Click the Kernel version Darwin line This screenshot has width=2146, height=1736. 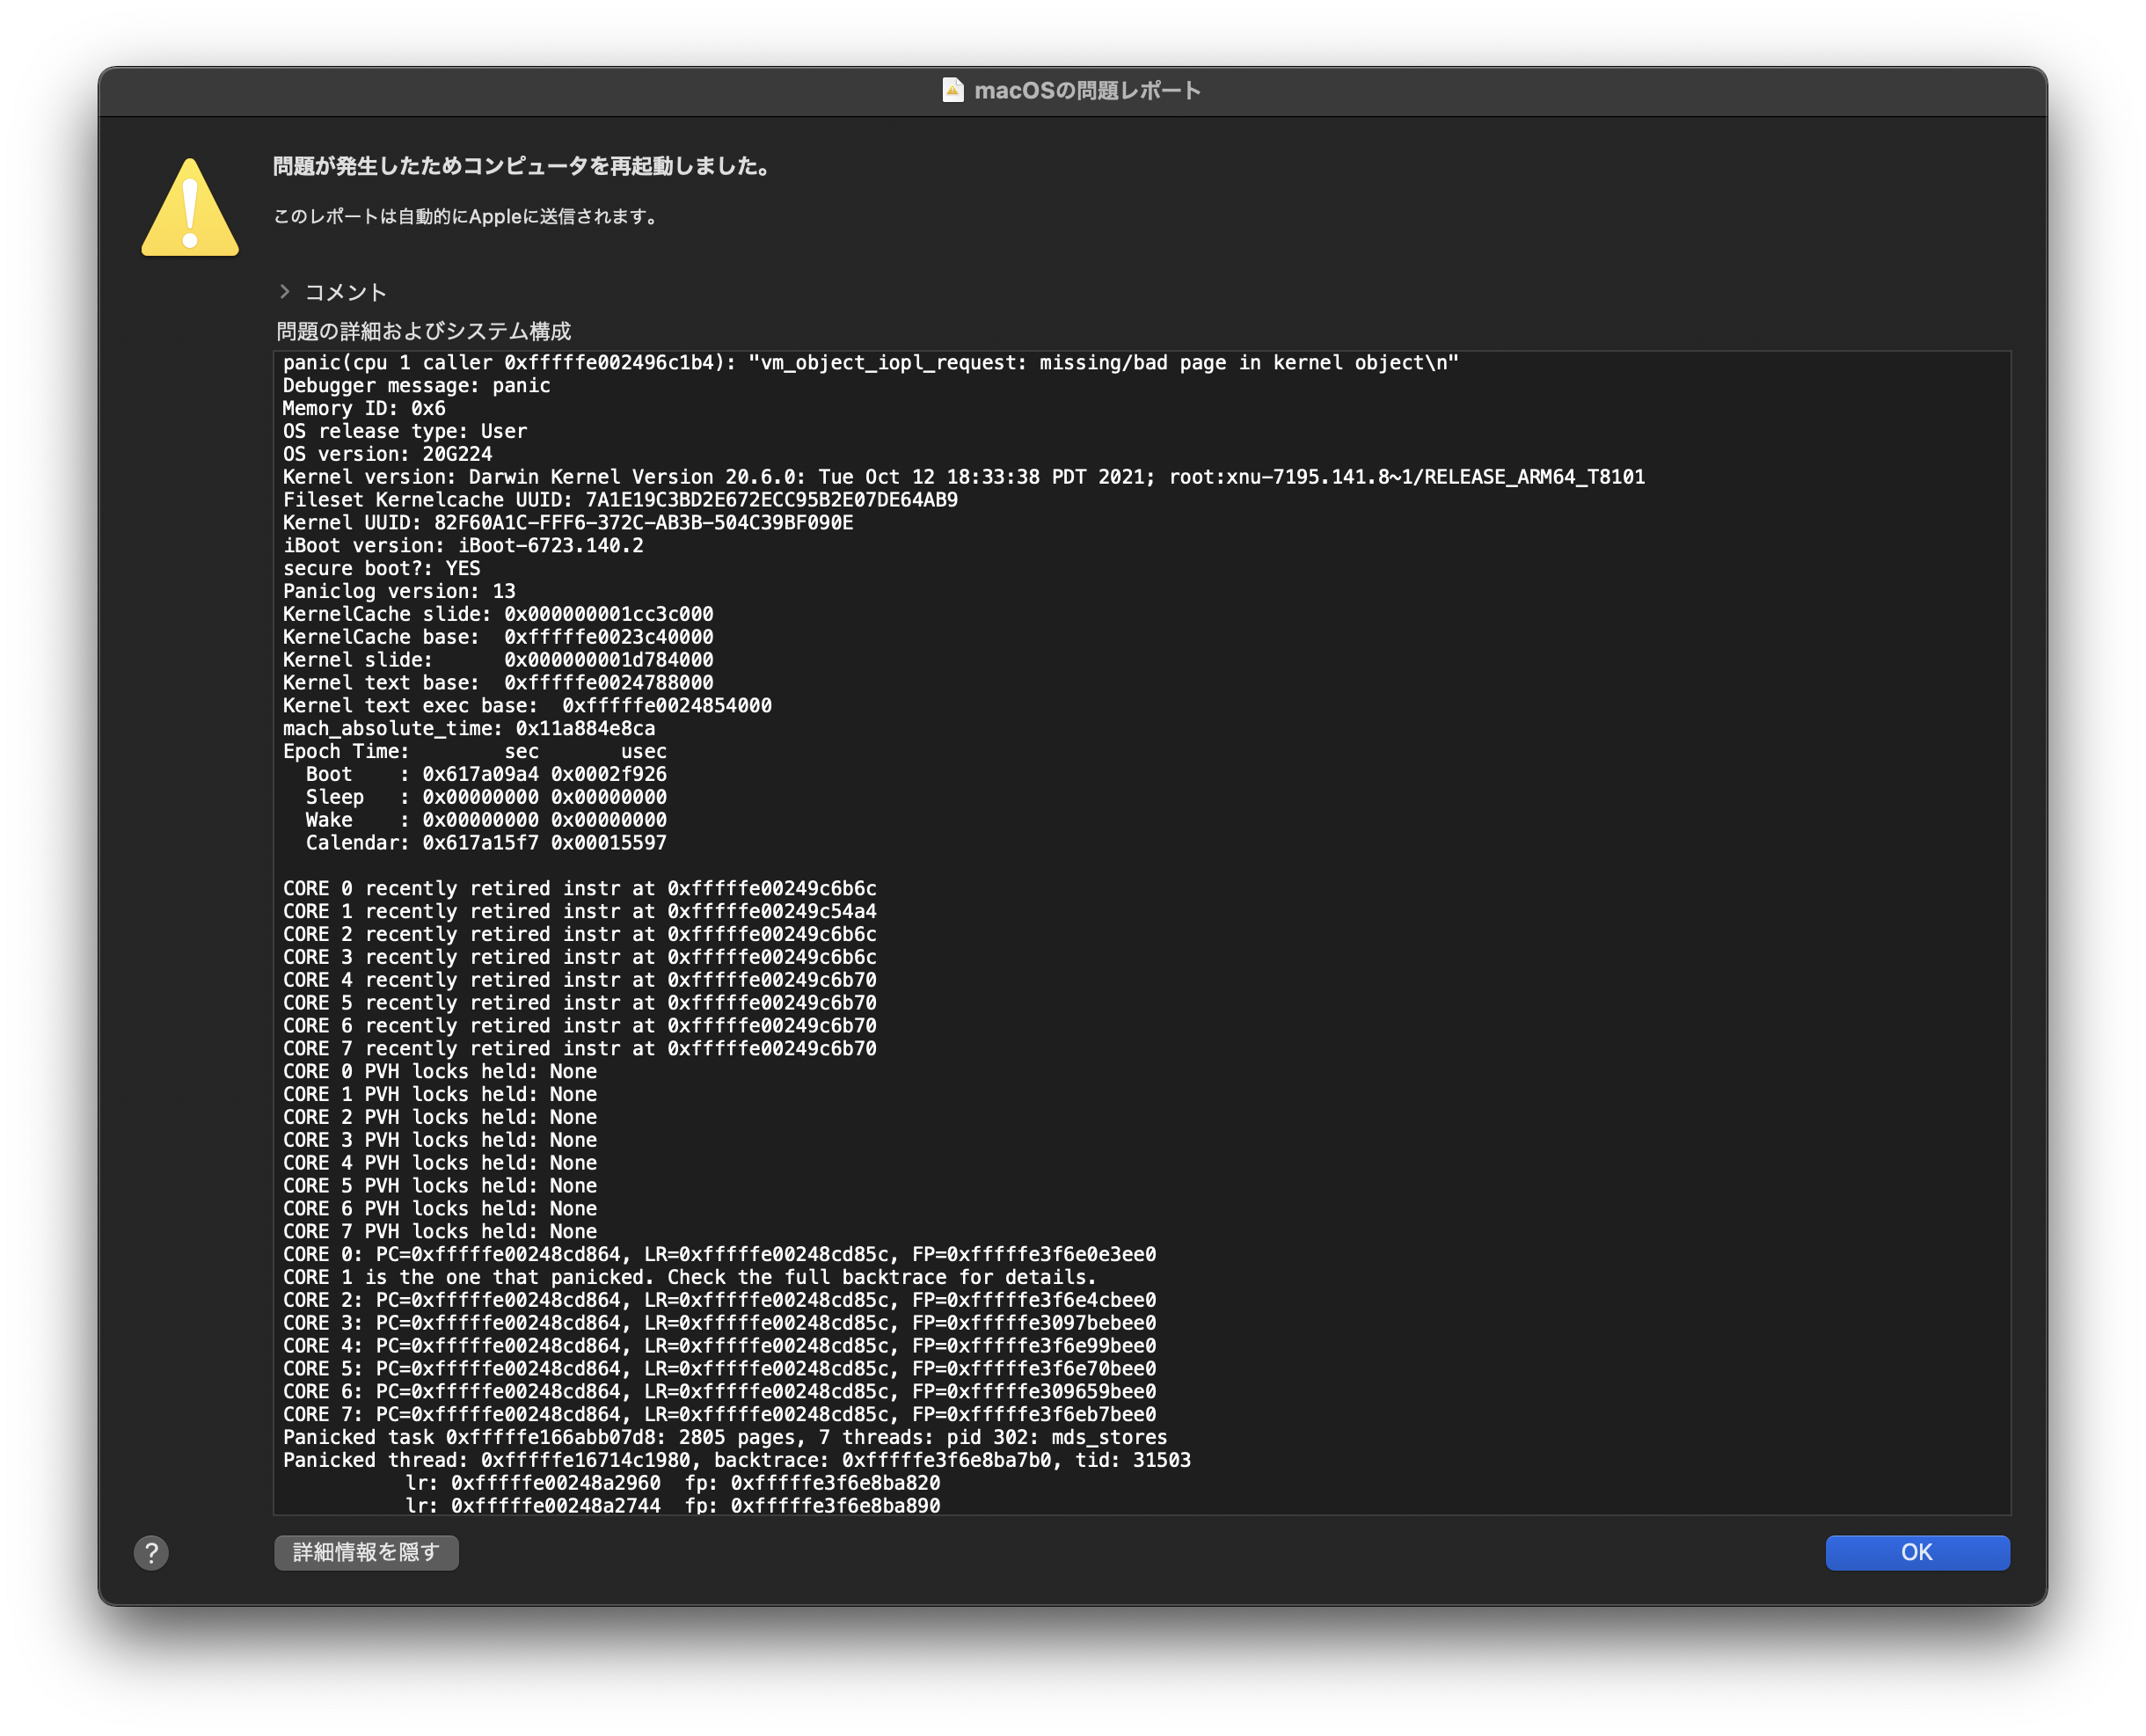(963, 477)
